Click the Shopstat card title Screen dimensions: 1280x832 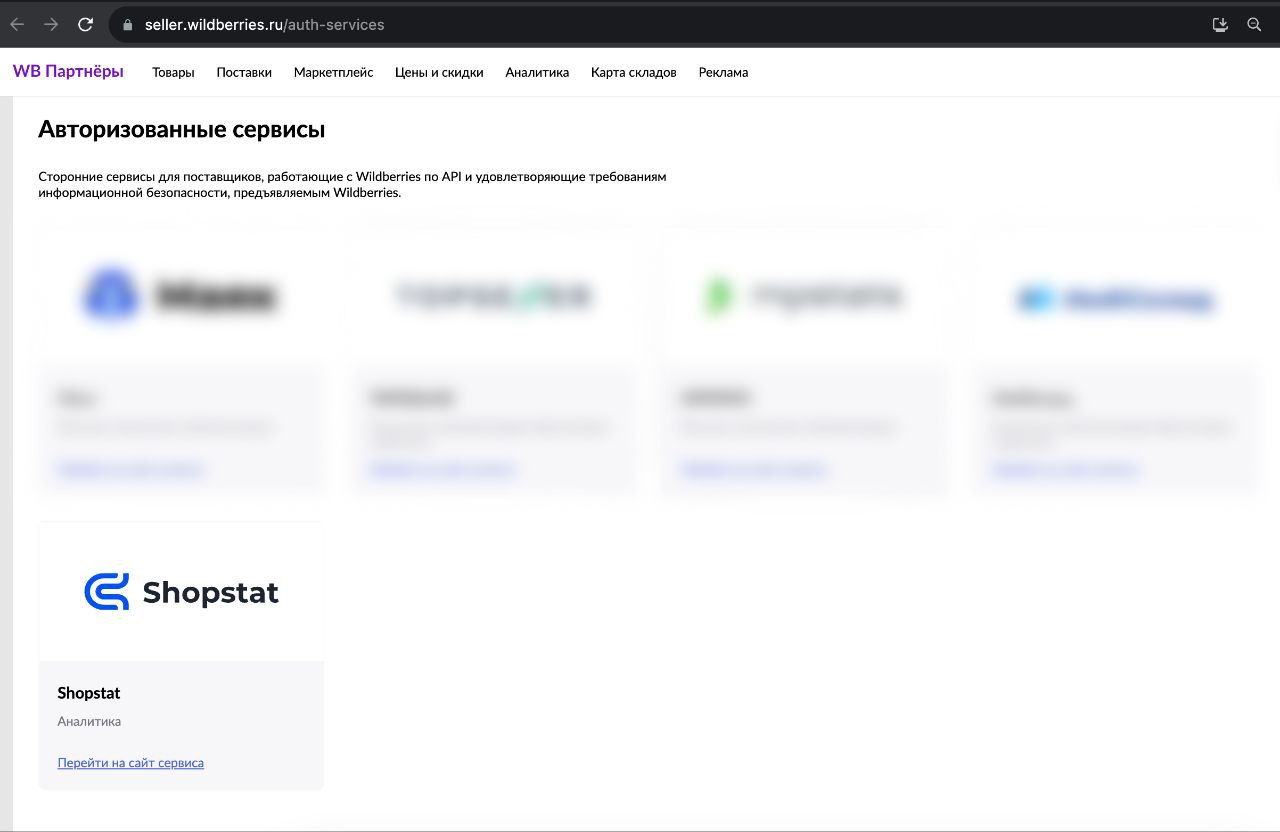(89, 693)
